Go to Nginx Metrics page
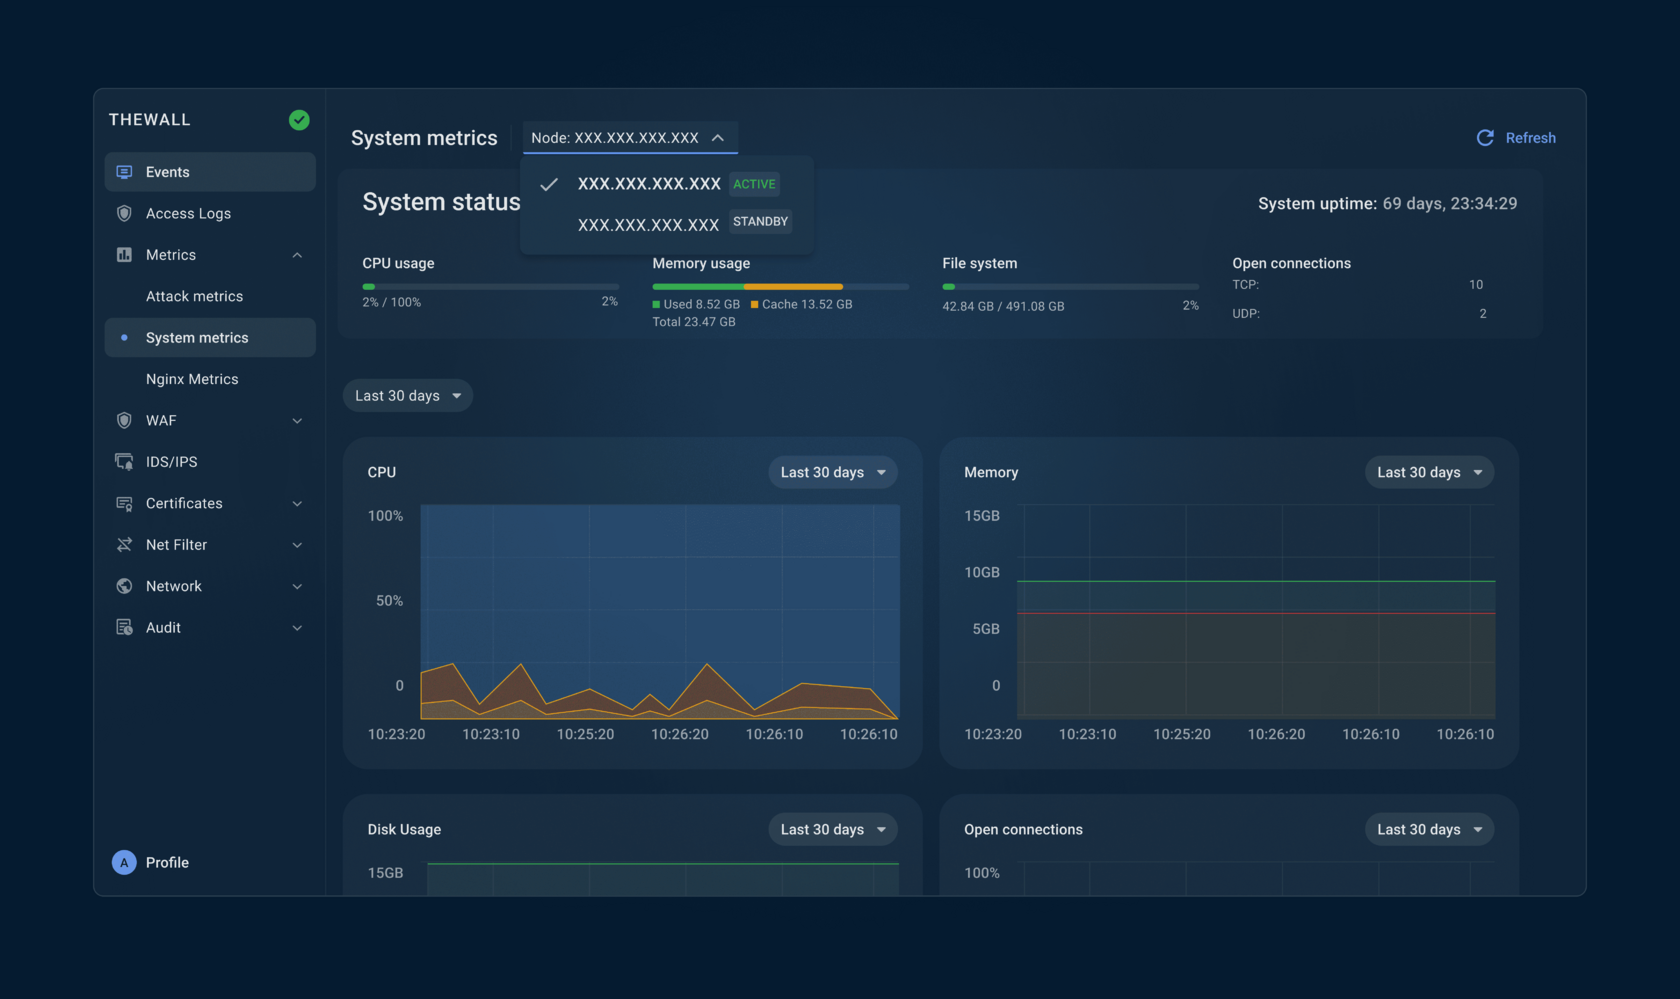Image resolution: width=1680 pixels, height=999 pixels. [192, 379]
